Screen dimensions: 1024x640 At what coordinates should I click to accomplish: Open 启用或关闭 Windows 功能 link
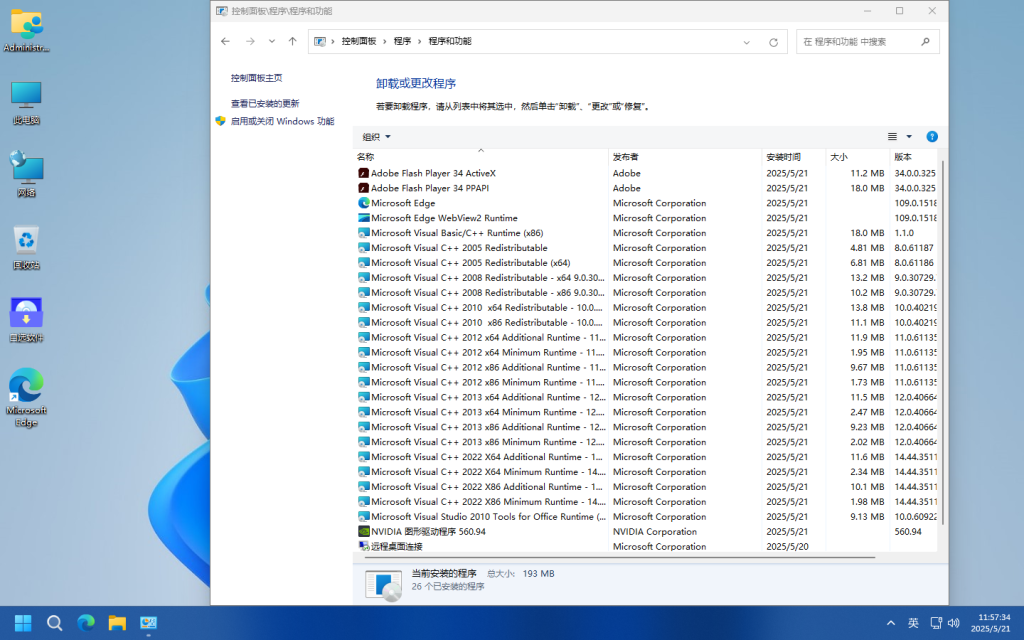(282, 121)
